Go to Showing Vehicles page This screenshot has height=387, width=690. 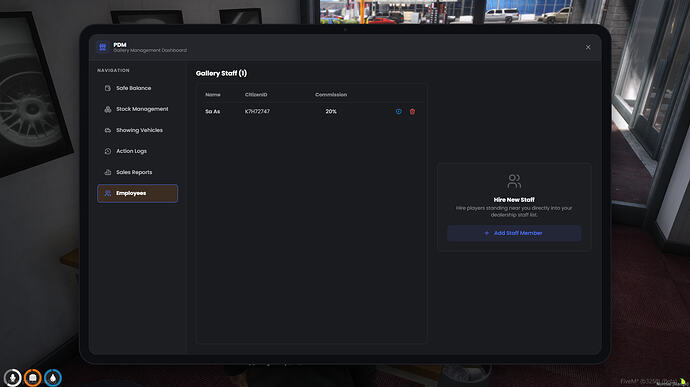pyautogui.click(x=137, y=130)
